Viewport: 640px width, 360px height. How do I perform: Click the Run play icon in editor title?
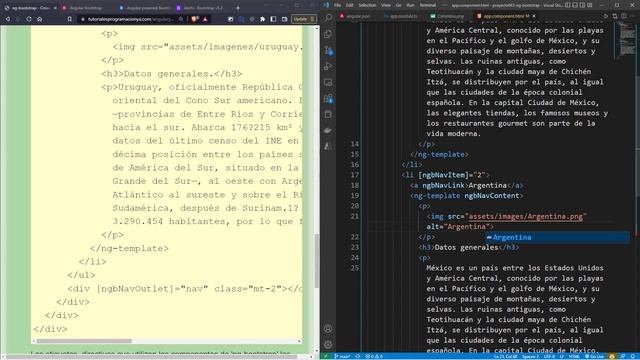pyautogui.click(x=606, y=16)
